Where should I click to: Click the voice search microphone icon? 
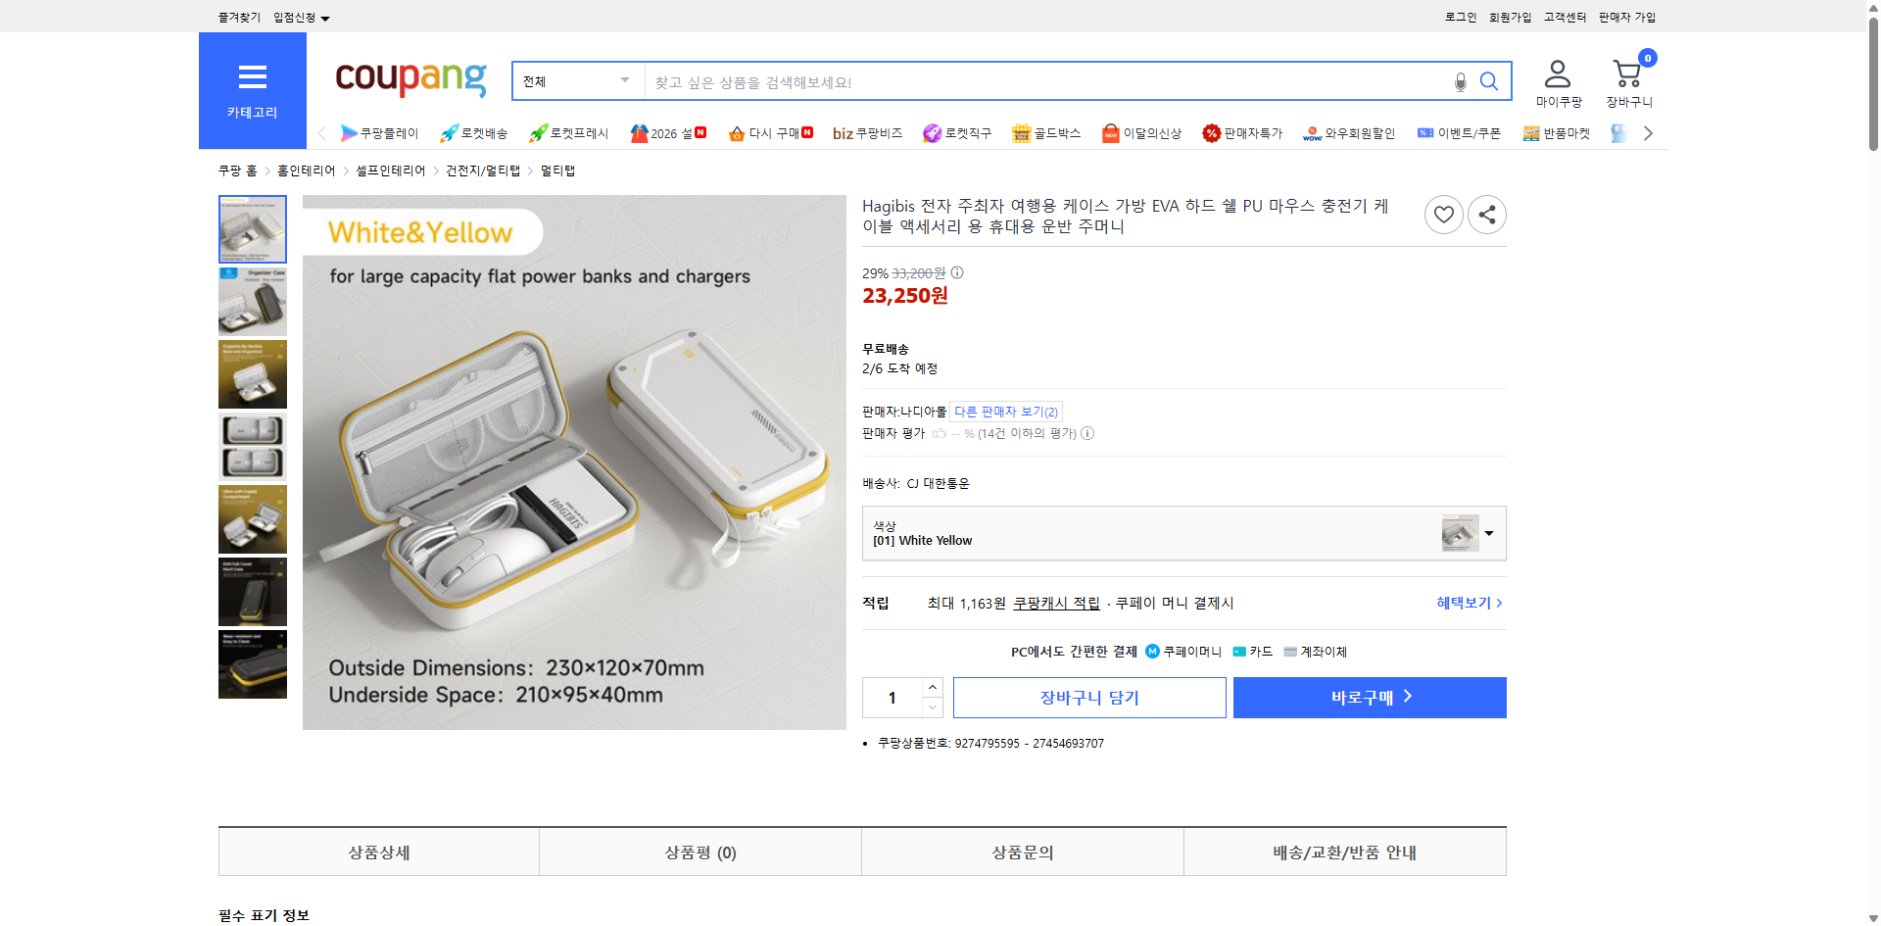pos(1462,81)
